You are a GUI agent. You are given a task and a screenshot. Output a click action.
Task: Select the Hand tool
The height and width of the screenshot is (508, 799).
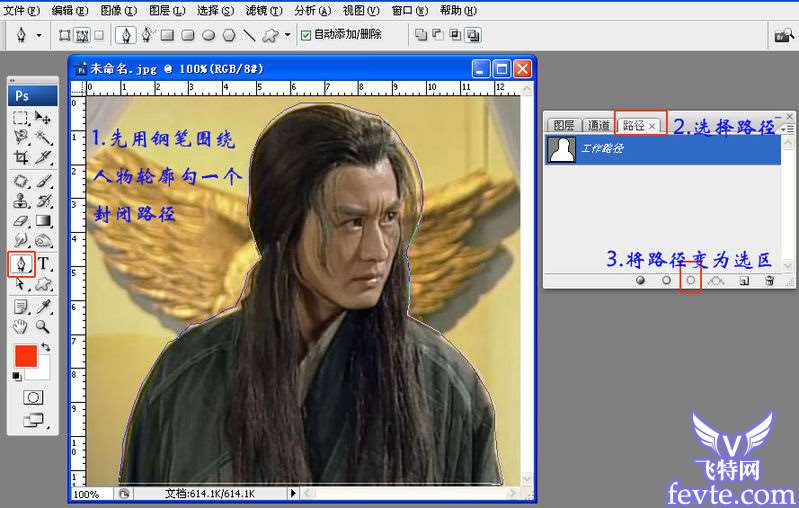[20, 326]
